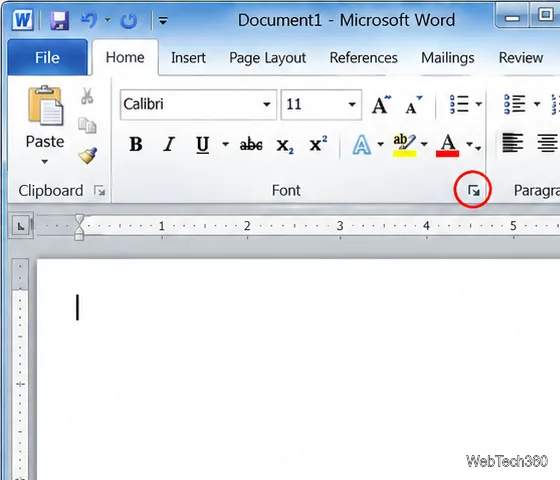The image size is (560, 480).
Task: Open the File tab
Action: coord(47,58)
